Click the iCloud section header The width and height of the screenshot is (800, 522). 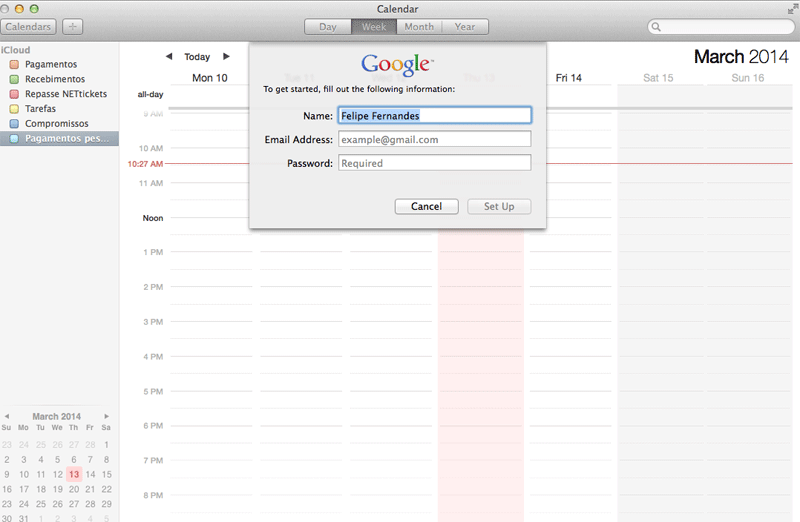tap(16, 50)
